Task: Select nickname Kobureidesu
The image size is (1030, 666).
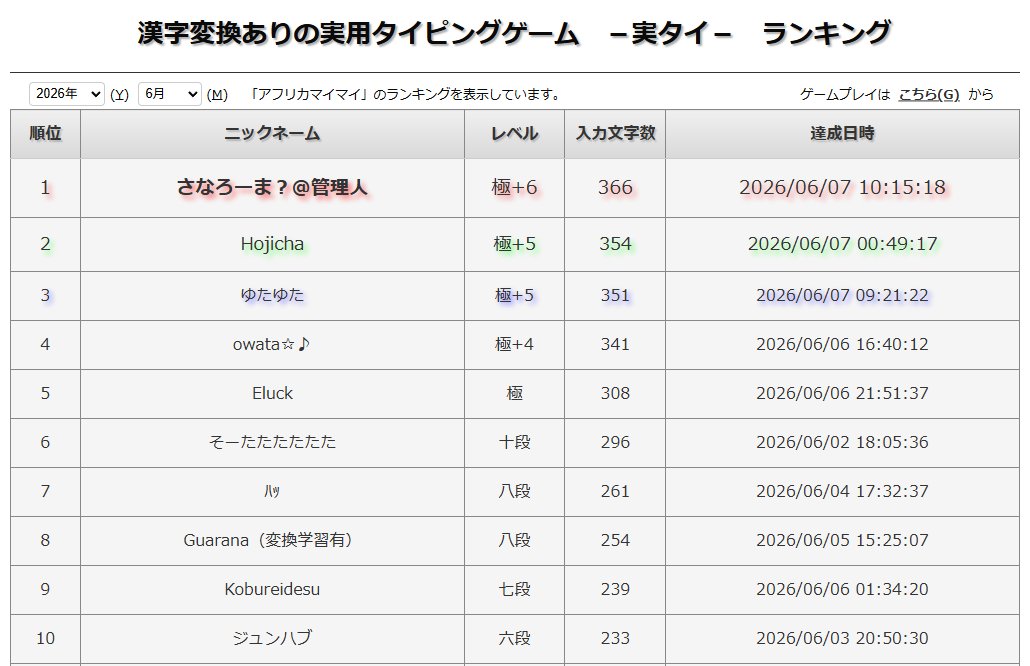Action: tap(272, 589)
